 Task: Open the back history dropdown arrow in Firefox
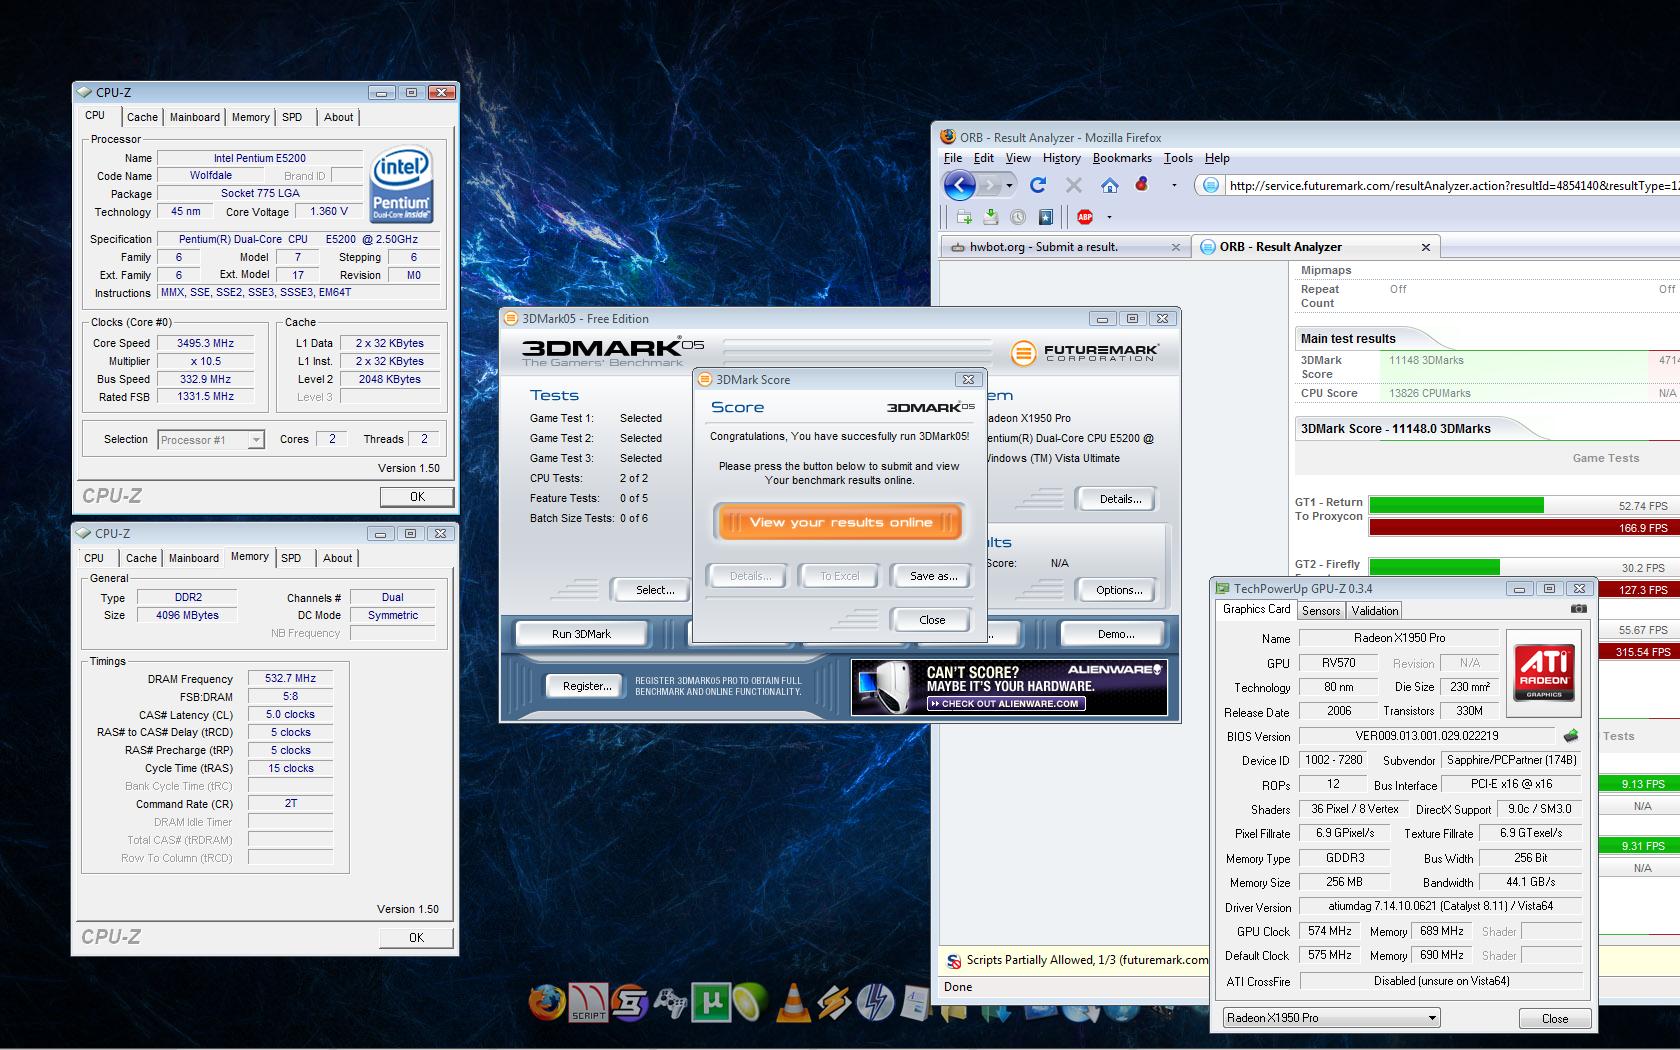(x=1009, y=186)
